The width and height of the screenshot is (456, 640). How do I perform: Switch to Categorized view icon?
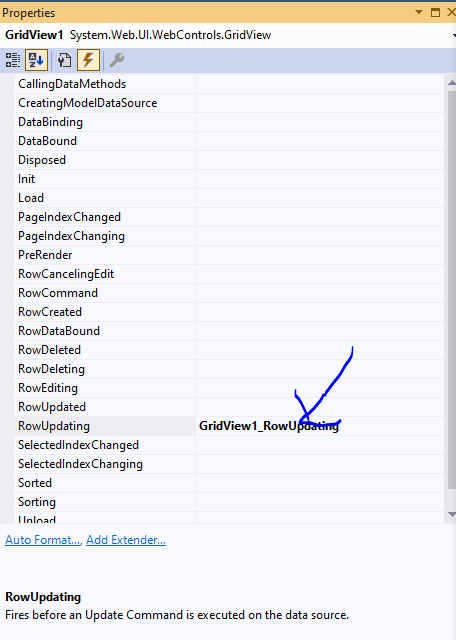(13, 60)
